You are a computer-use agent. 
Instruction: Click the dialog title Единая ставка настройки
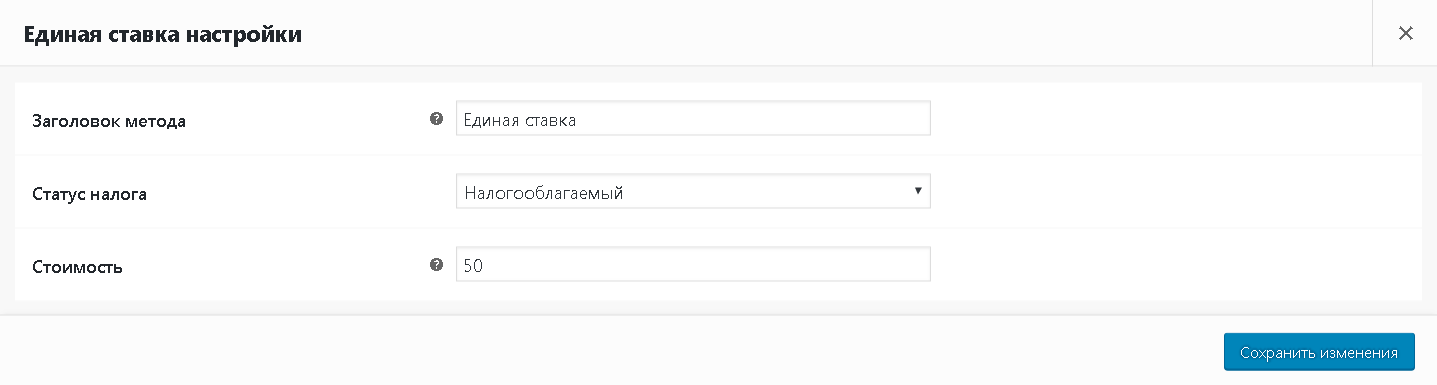point(163,34)
